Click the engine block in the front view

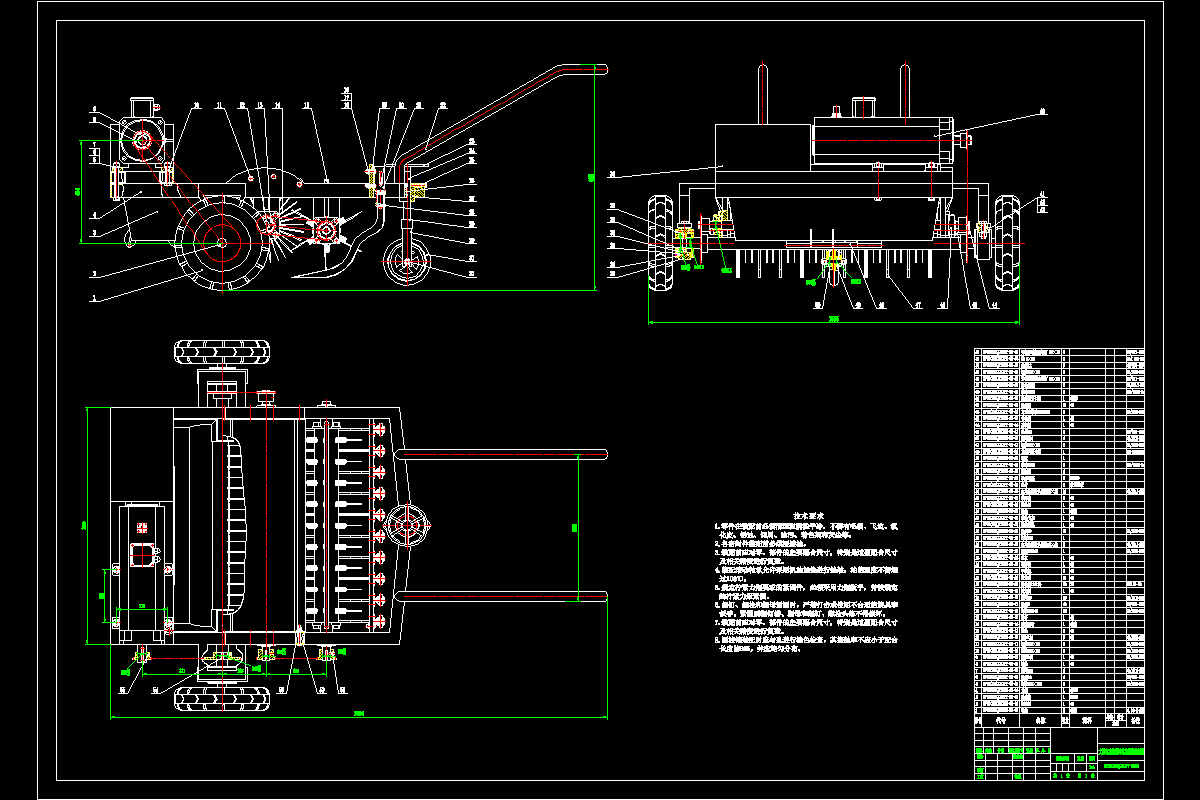pyautogui.click(x=881, y=140)
